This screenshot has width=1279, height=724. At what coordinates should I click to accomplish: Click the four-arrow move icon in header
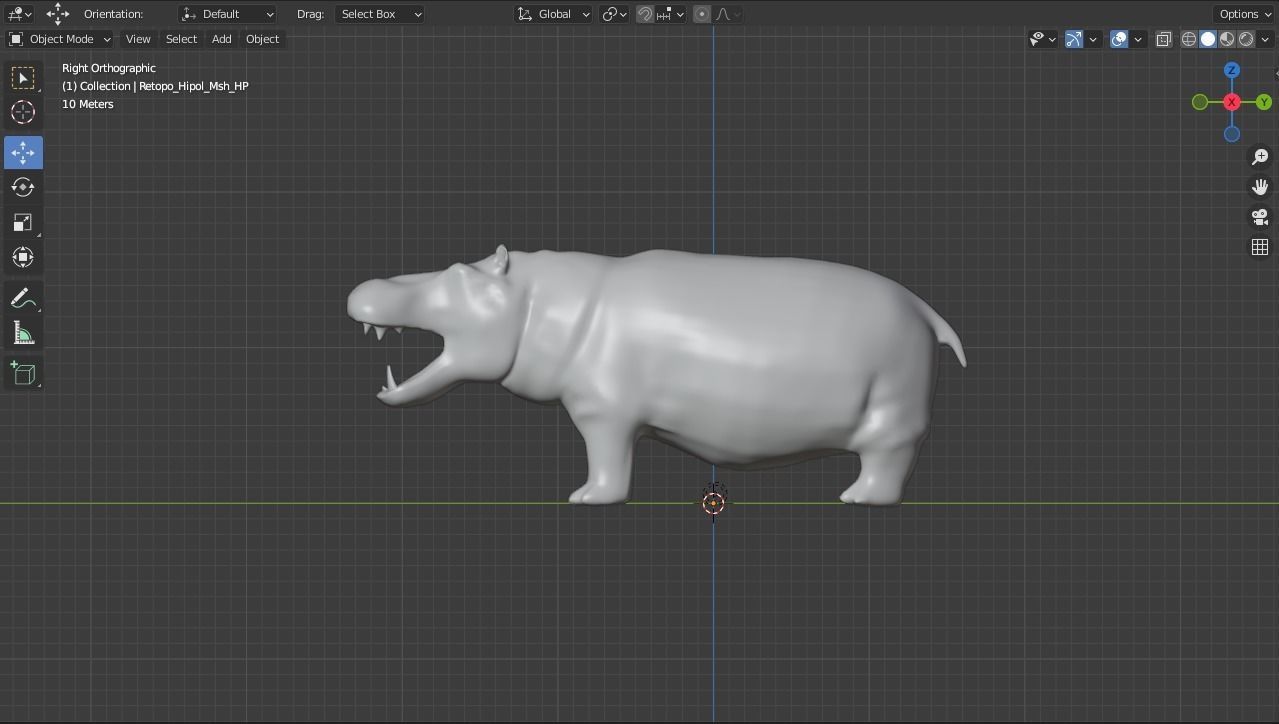[58, 14]
